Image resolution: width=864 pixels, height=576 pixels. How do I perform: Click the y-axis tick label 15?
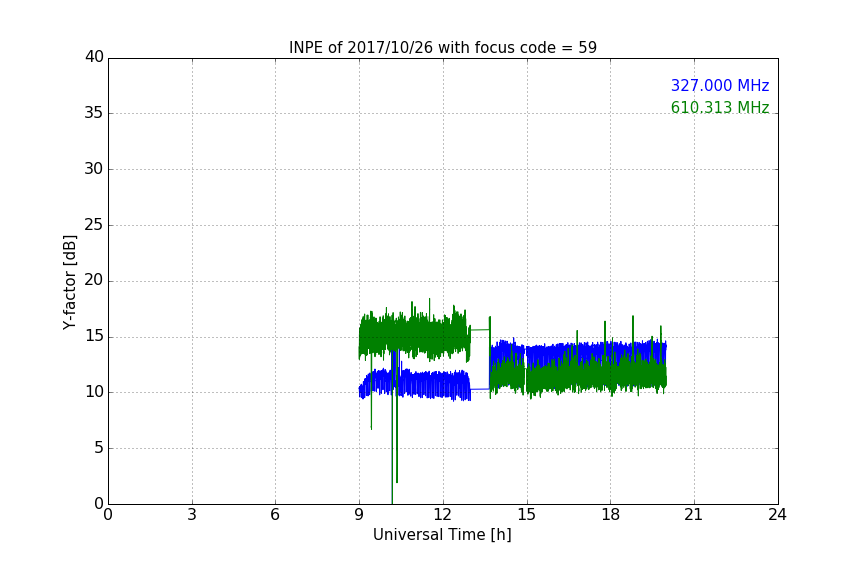94,336
